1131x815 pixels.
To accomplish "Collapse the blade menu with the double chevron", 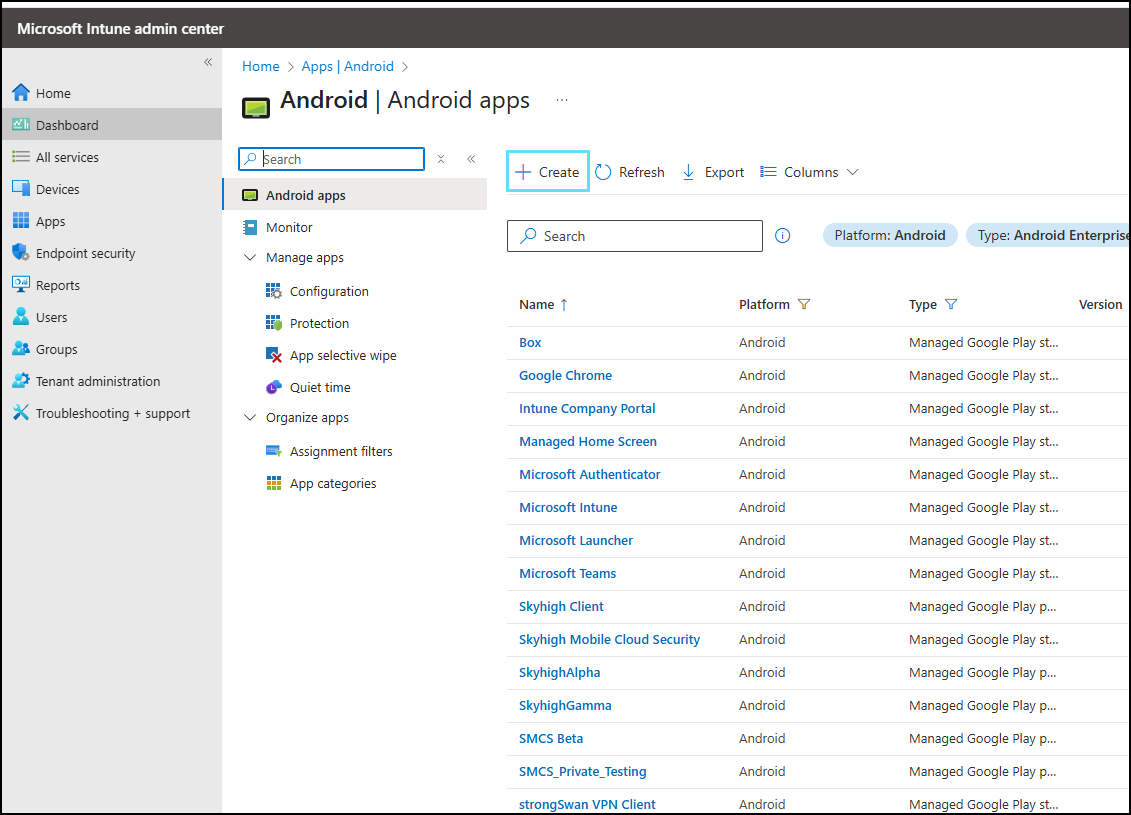I will pyautogui.click(x=471, y=159).
